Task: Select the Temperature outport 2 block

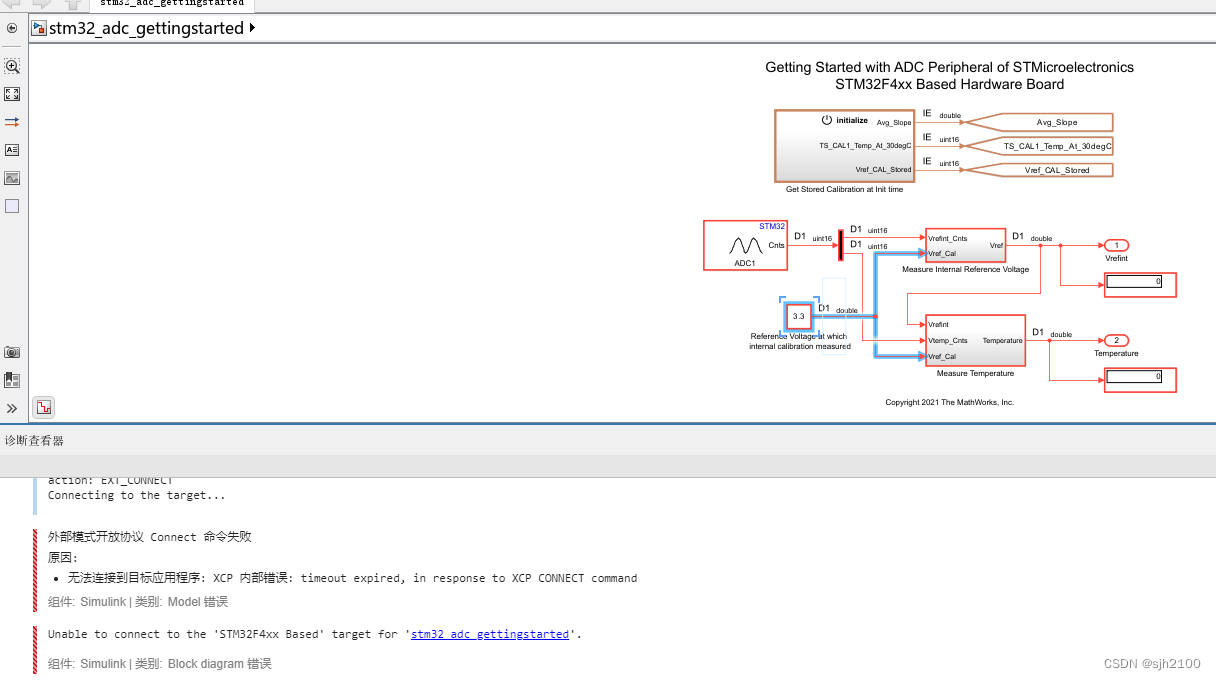Action: [1116, 340]
